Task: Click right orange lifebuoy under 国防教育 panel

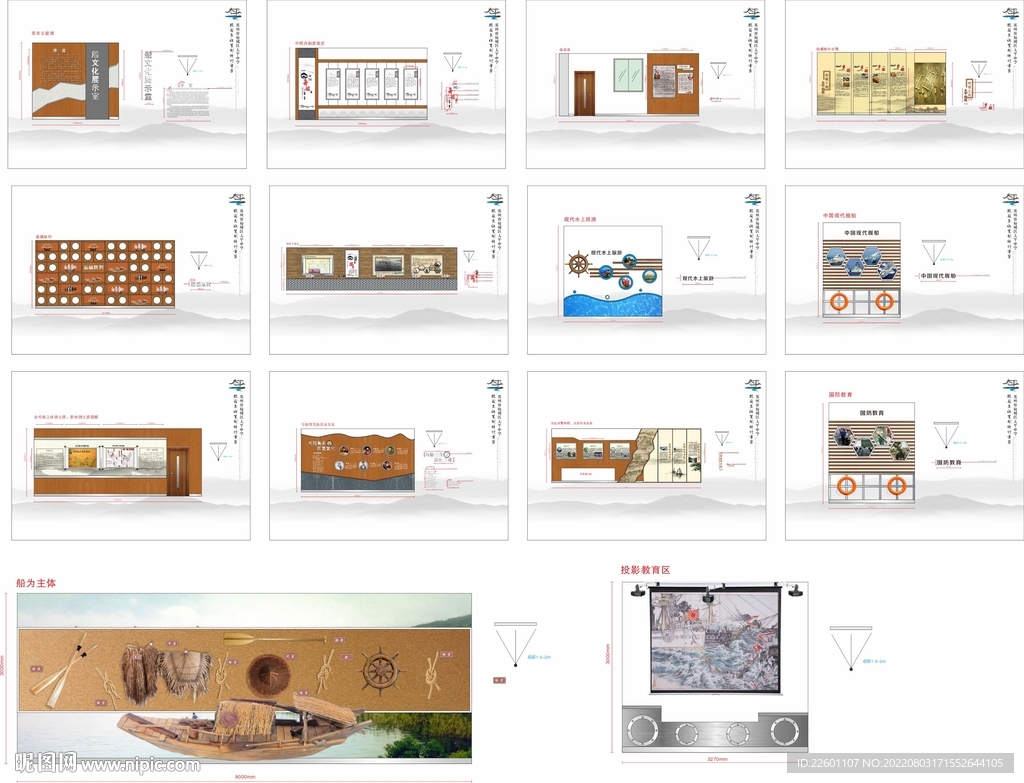Action: [896, 486]
